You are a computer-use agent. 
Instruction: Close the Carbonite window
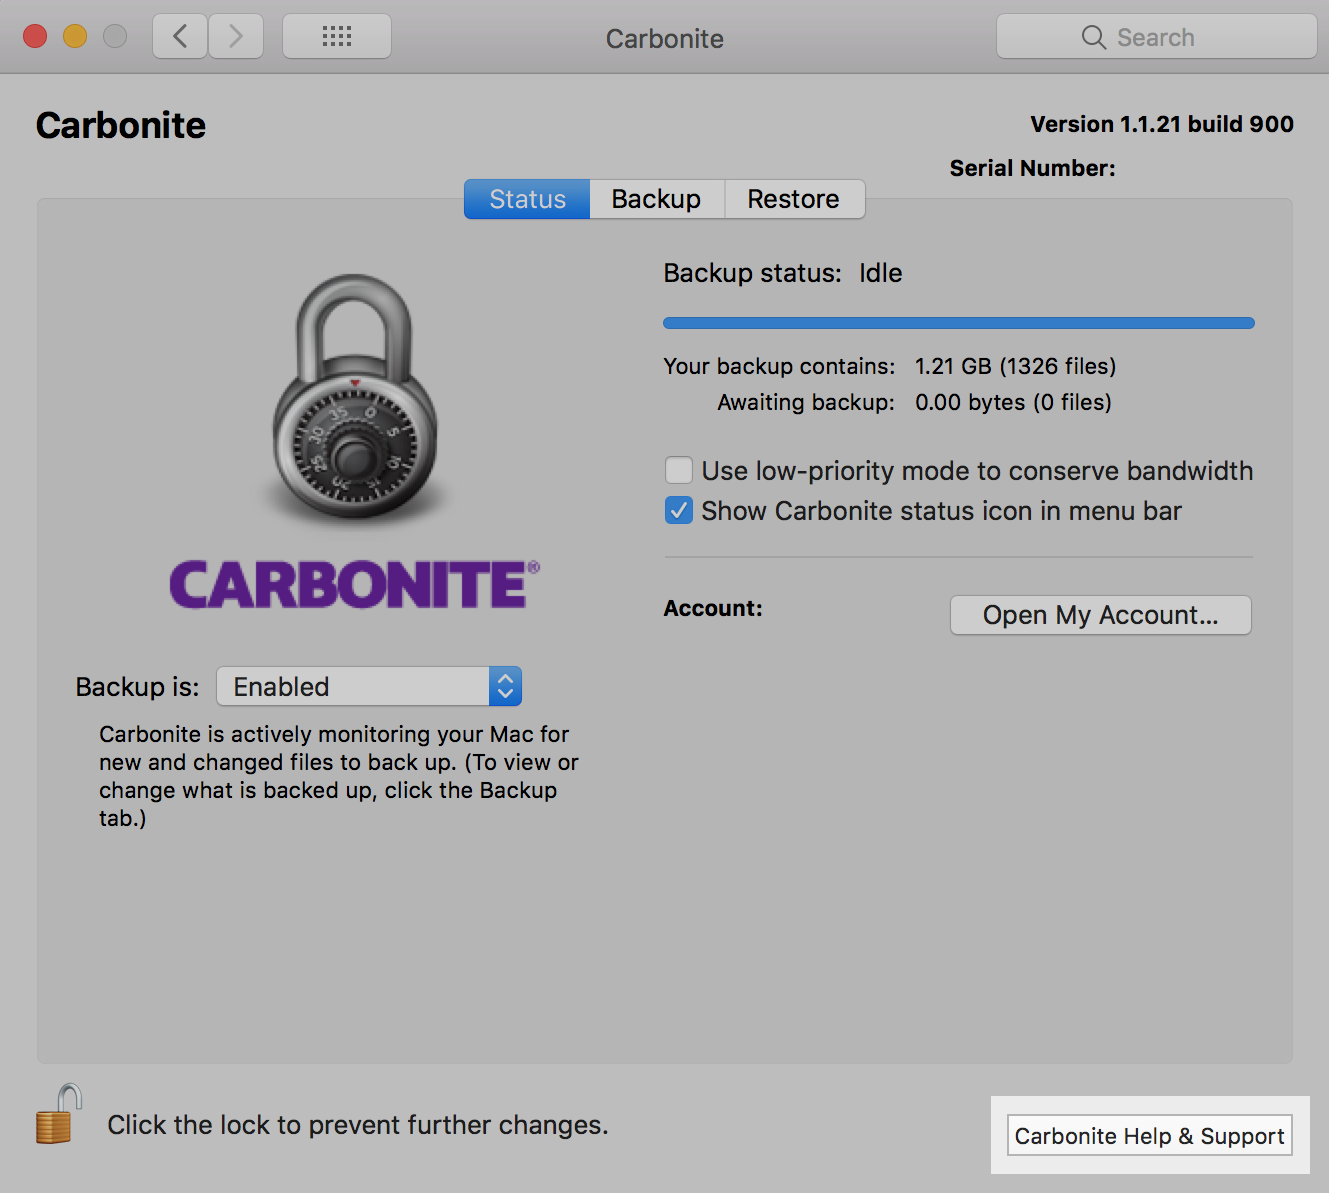(x=35, y=37)
